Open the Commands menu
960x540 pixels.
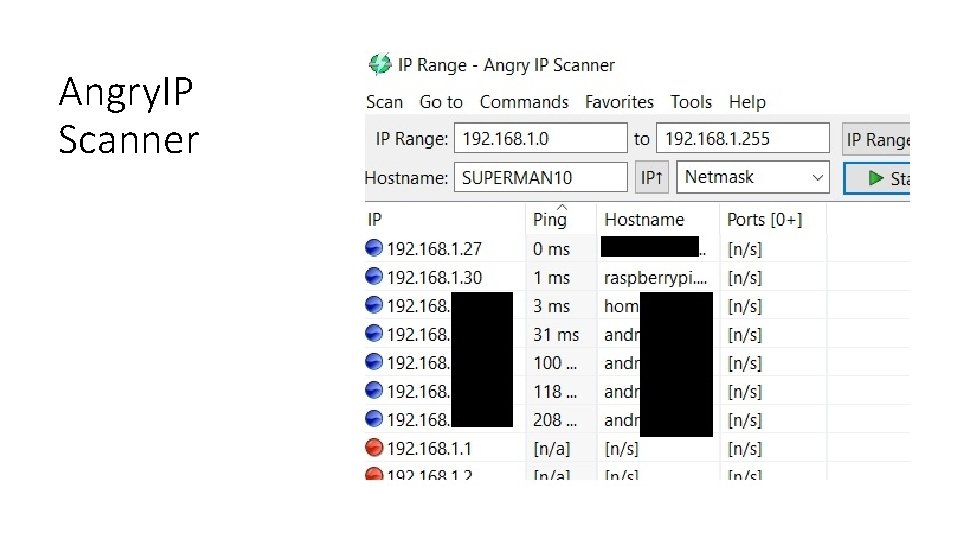click(523, 102)
